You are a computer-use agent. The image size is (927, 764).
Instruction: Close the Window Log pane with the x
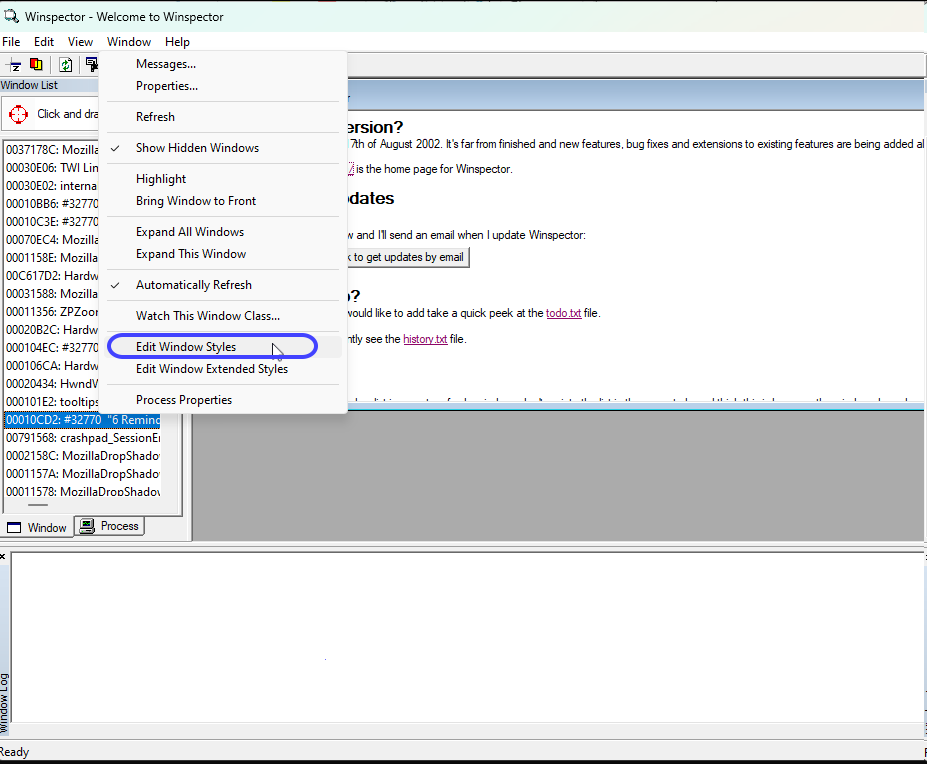(x=3, y=556)
